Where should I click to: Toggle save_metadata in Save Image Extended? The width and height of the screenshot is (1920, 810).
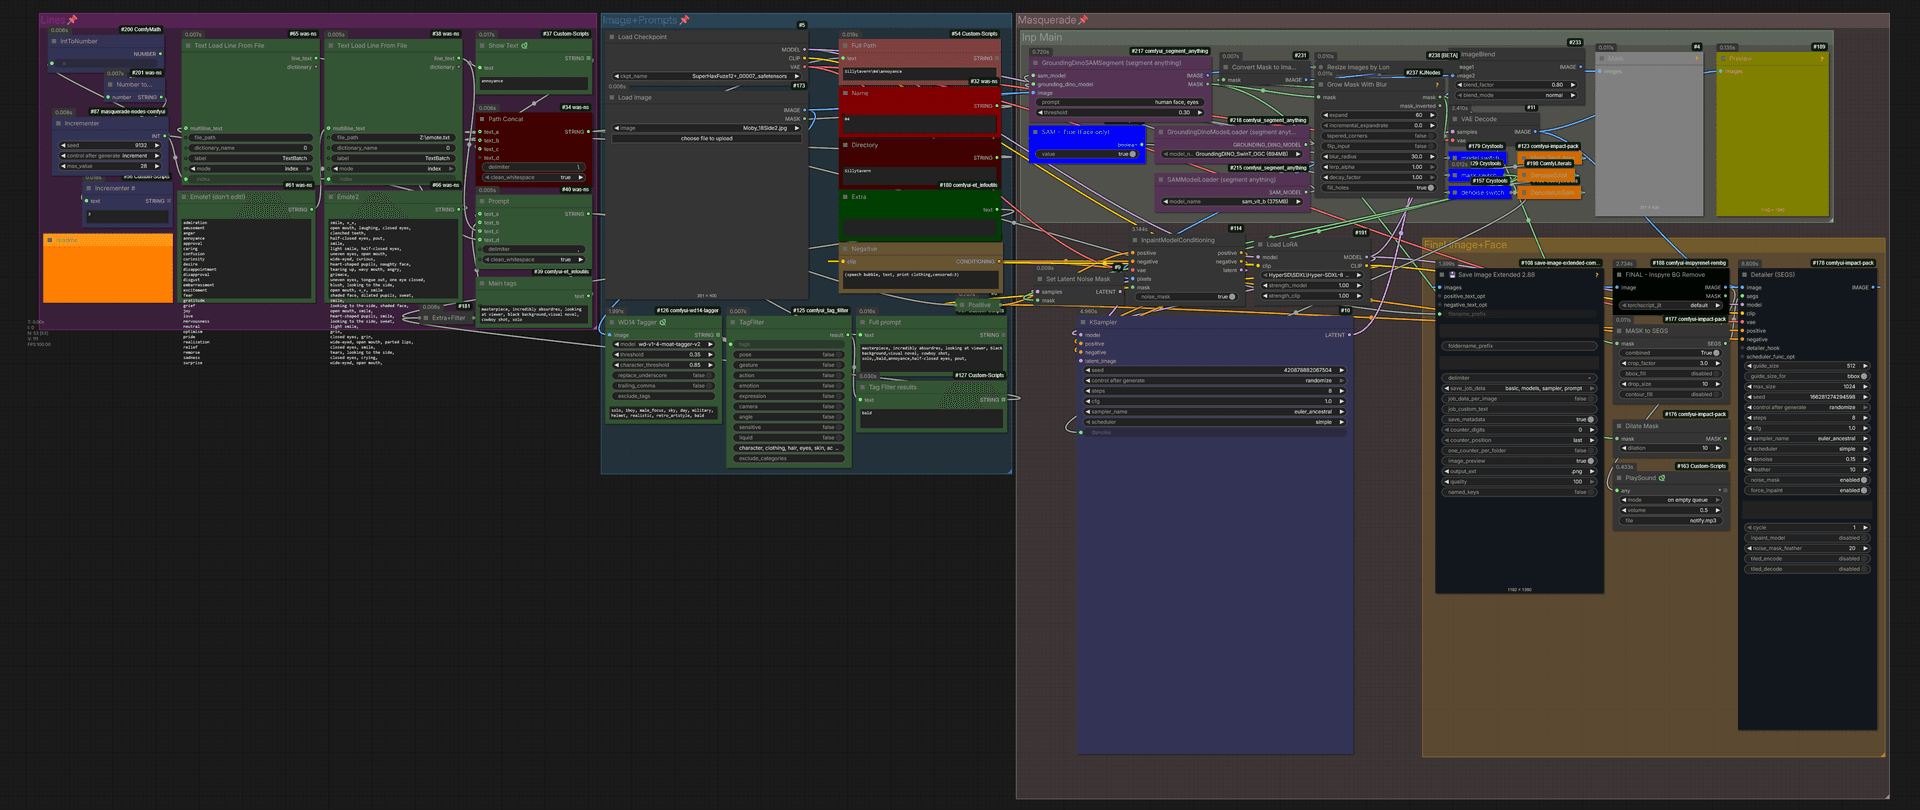tap(1520, 419)
